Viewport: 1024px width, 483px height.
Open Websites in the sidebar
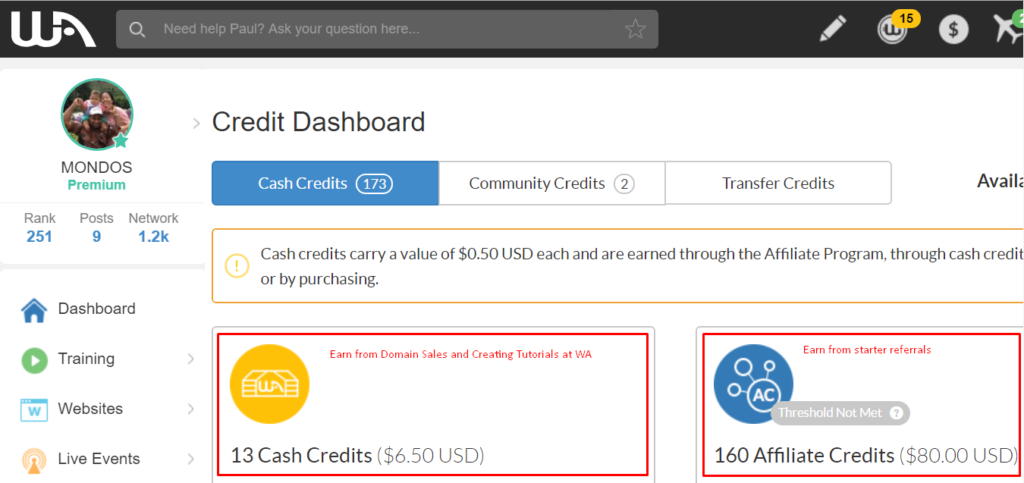(90, 409)
